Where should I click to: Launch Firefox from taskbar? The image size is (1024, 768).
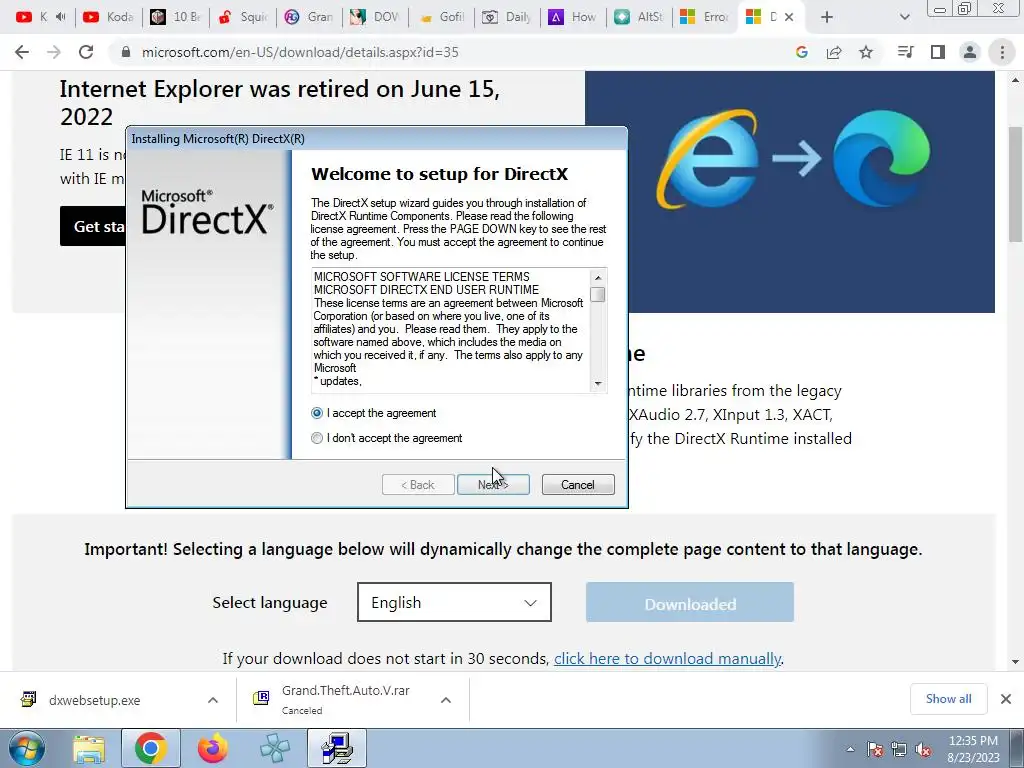(x=213, y=748)
